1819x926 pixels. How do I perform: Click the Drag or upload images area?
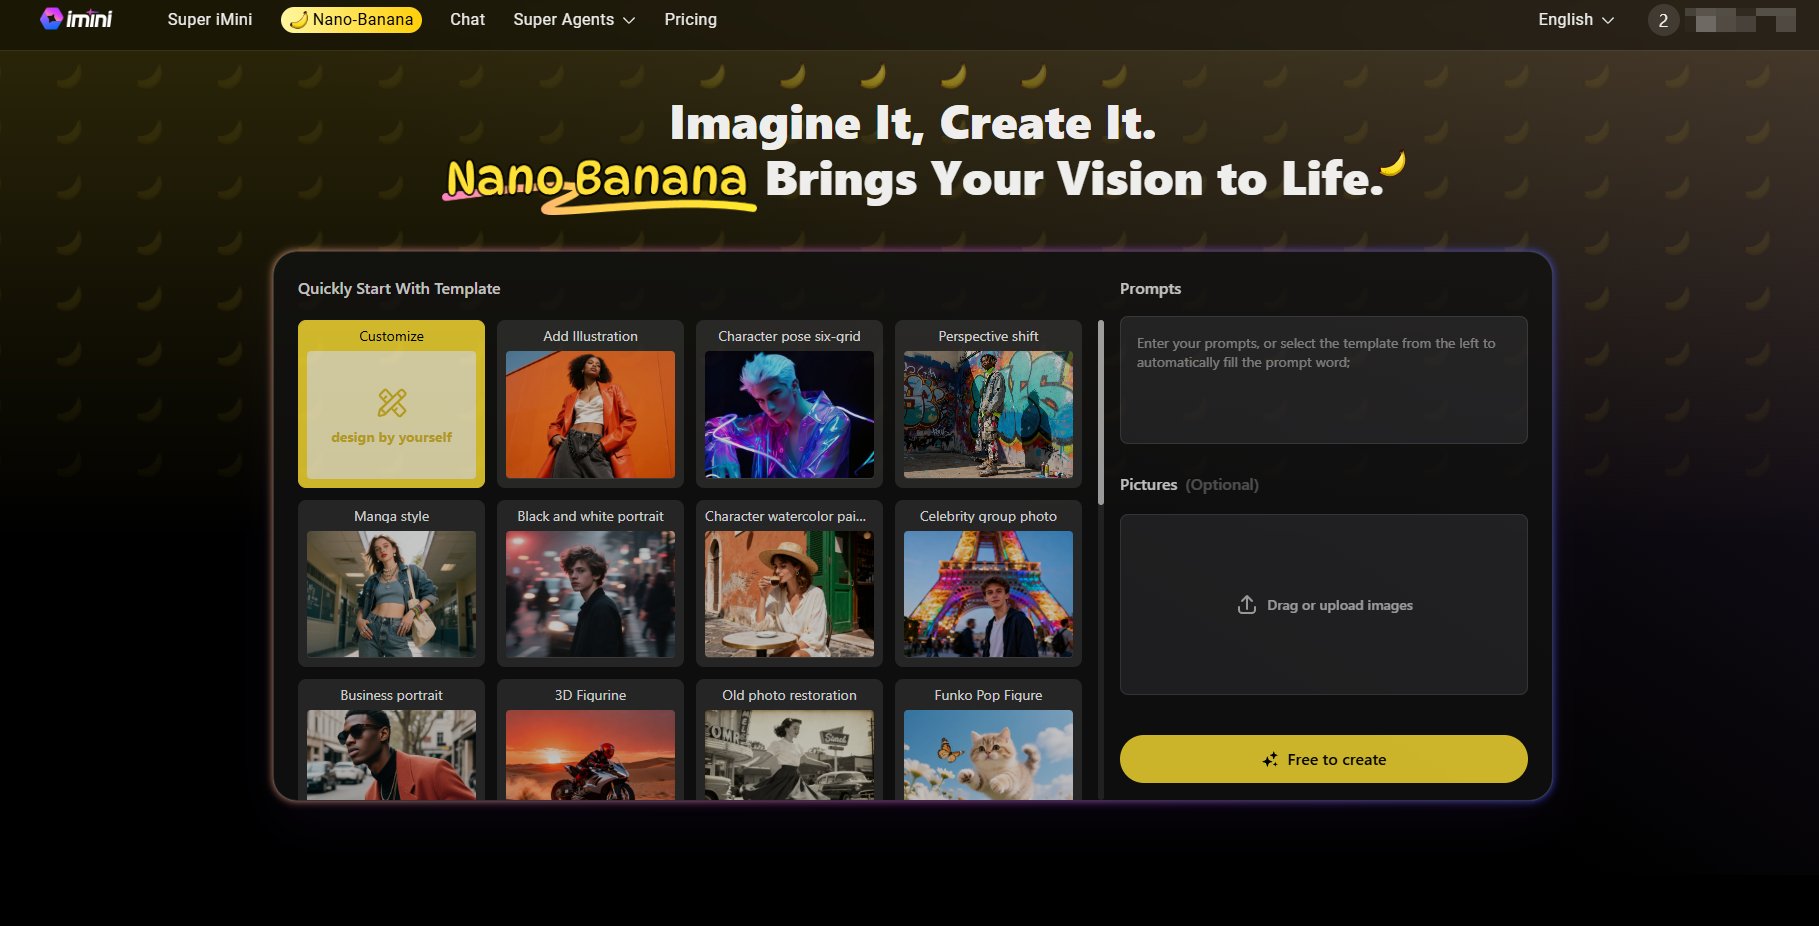1323,604
